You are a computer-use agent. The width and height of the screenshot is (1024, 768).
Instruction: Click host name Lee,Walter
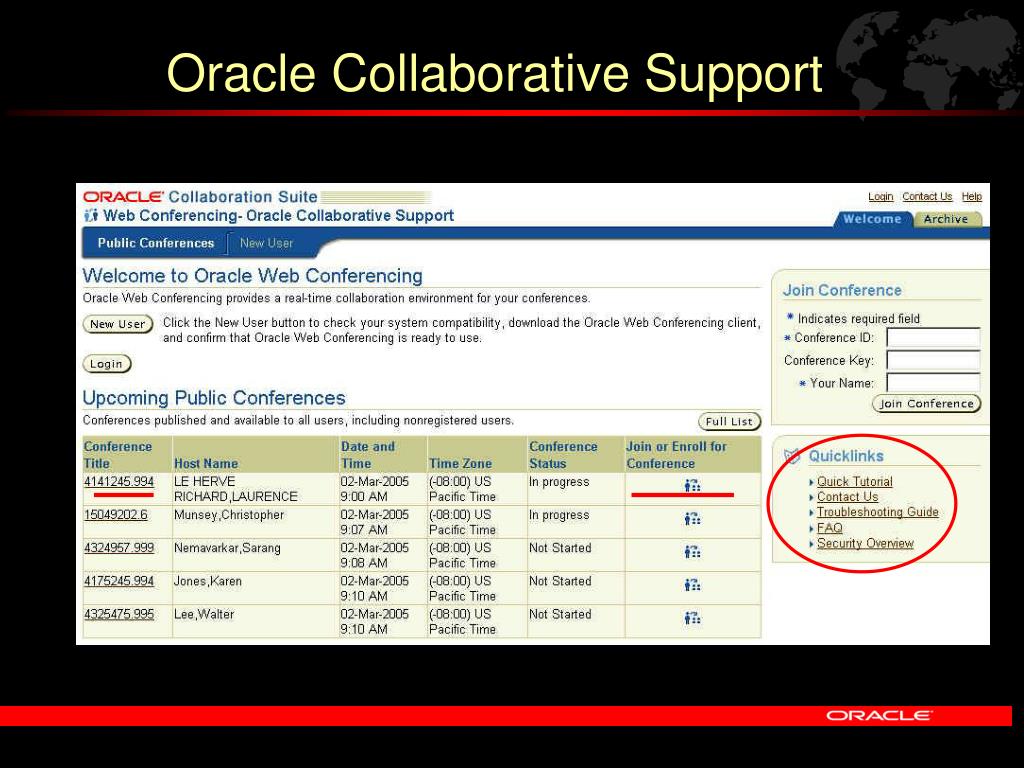pos(204,615)
